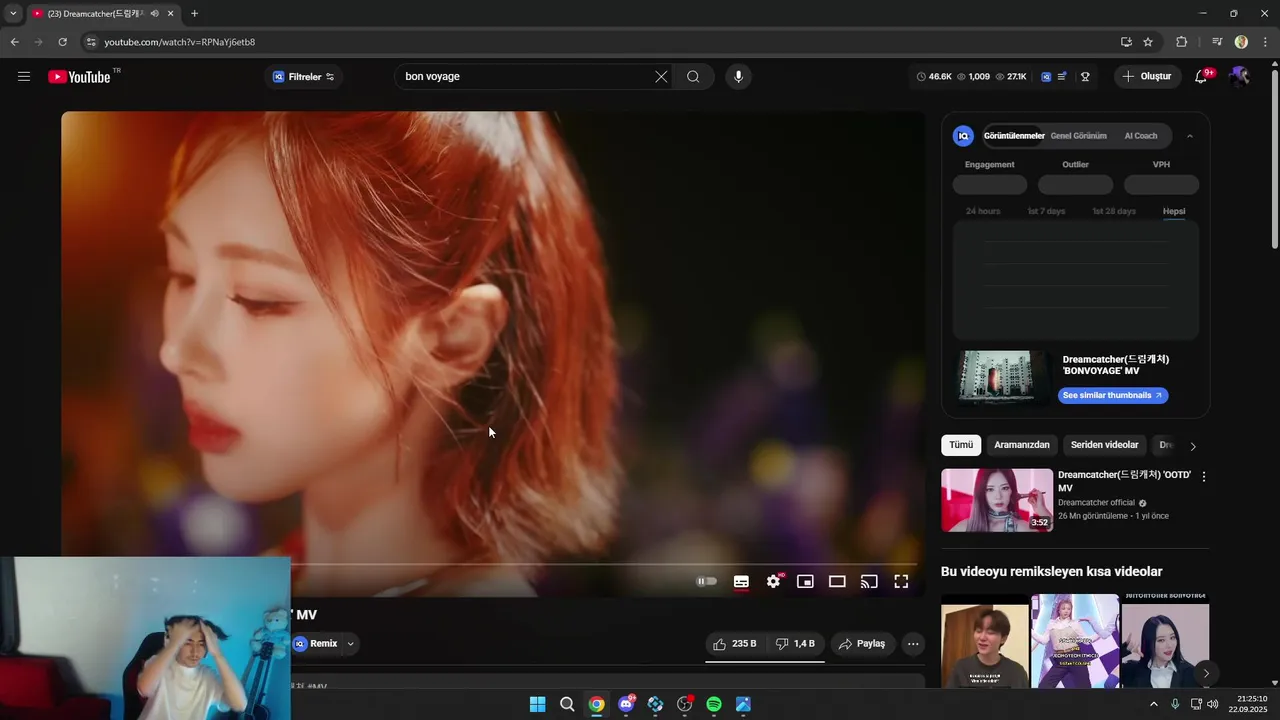Open Spotify from the taskbar

coord(714,704)
